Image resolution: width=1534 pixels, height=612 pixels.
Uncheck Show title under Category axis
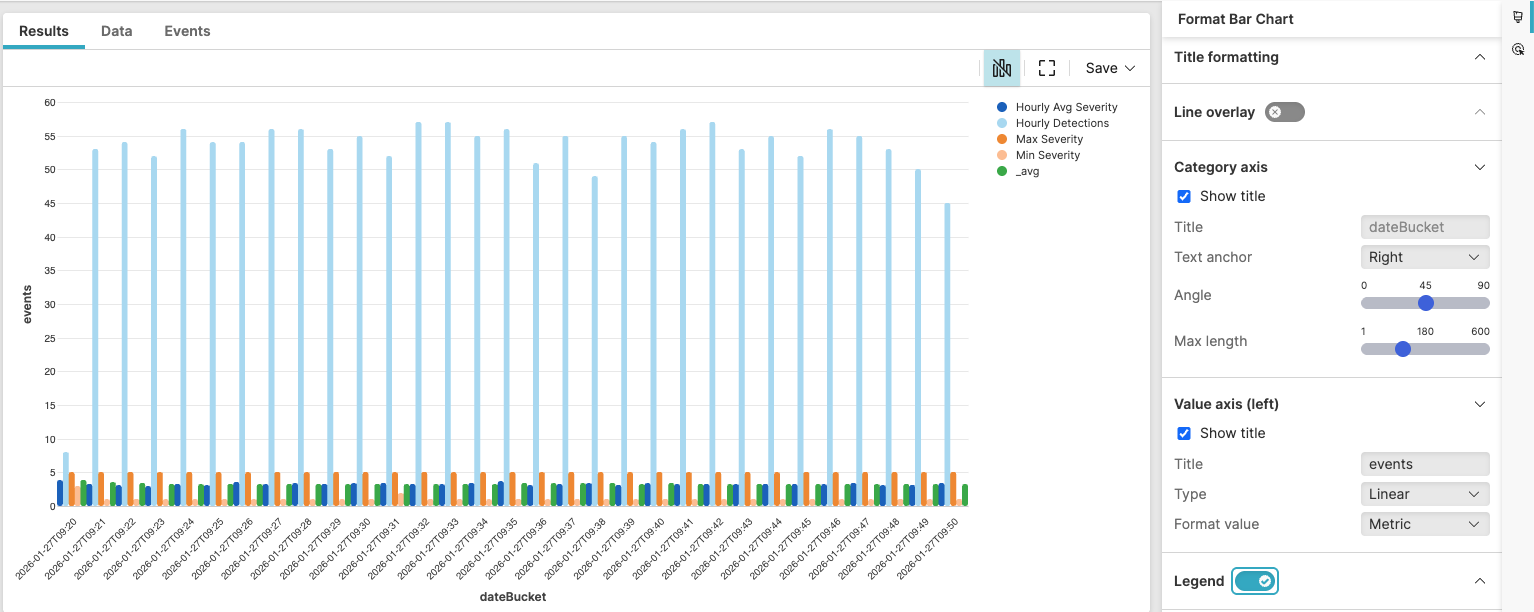click(x=1184, y=196)
